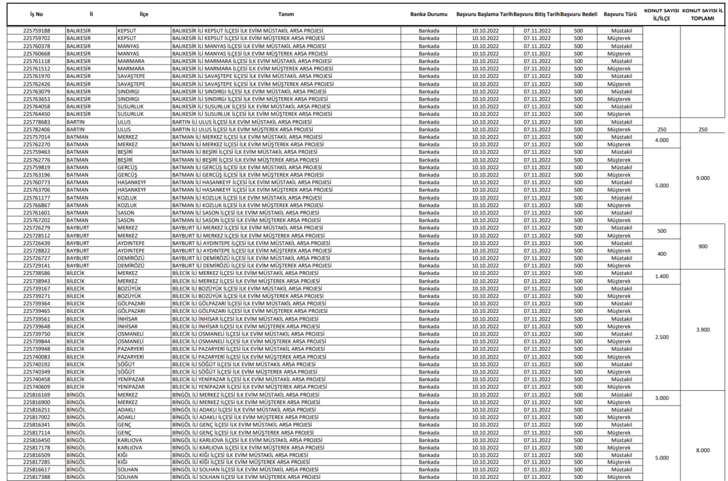Select İş No cell 225760378

point(36,46)
